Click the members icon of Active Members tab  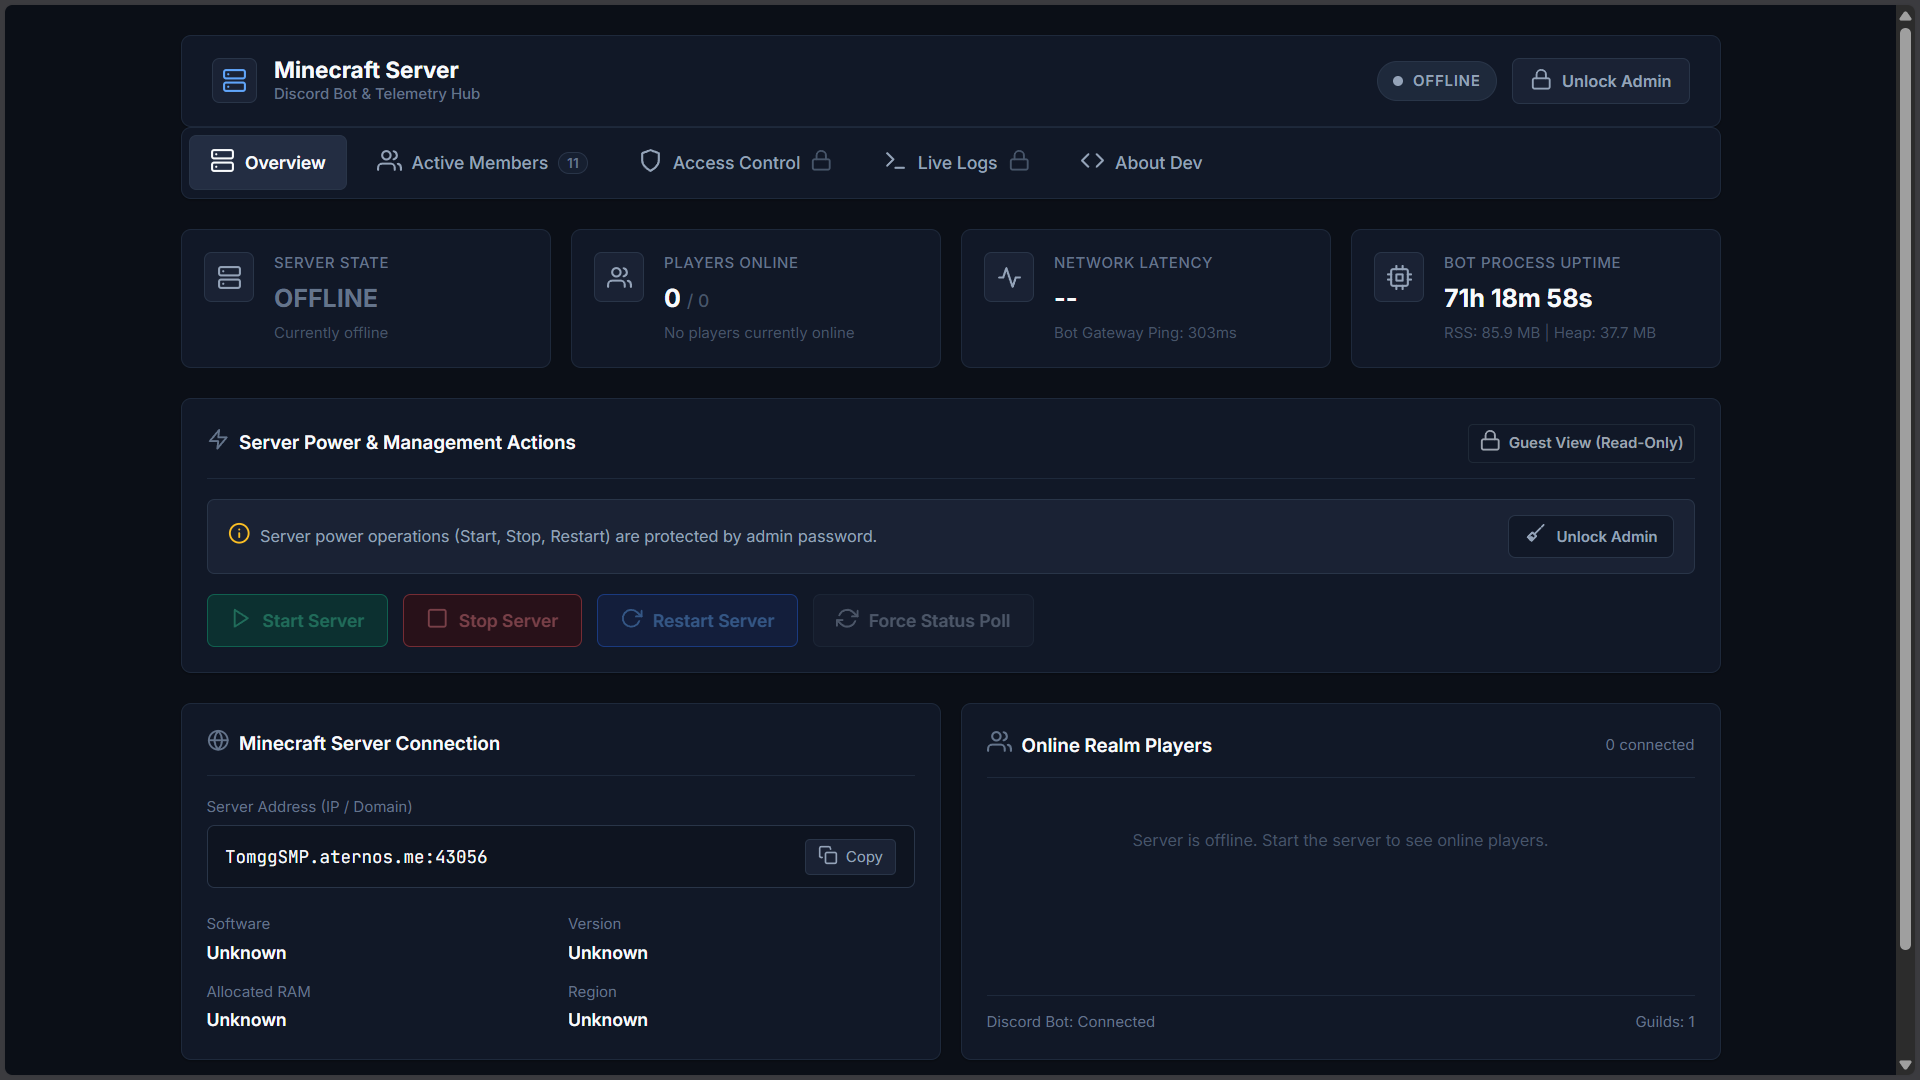tap(389, 161)
